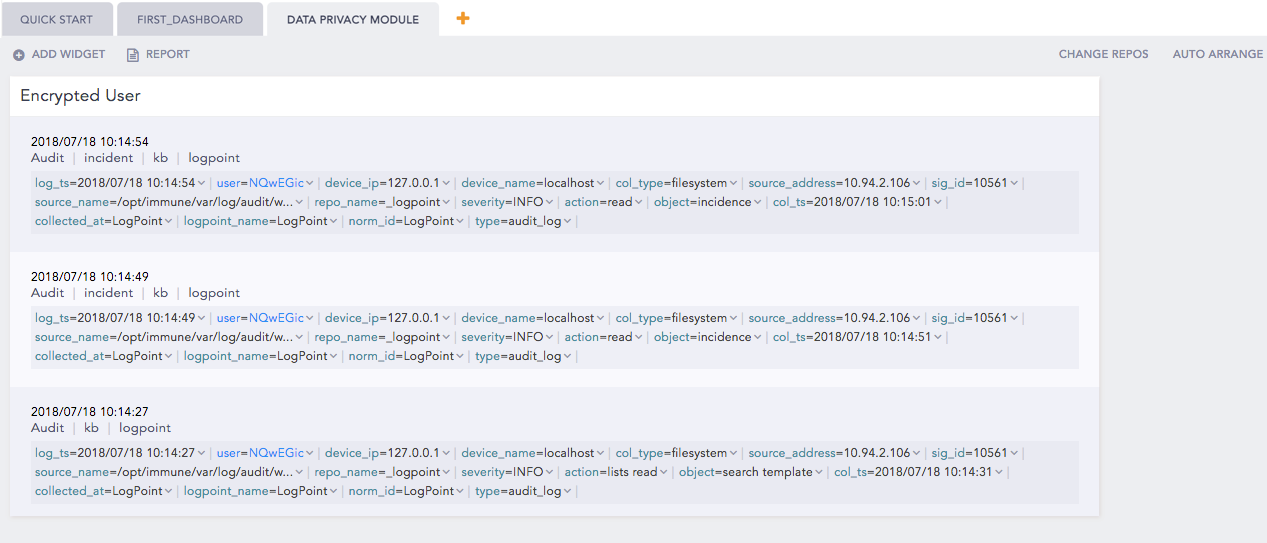The image size is (1267, 543).
Task: Click the logpoint tag in third log entry
Action: coord(145,428)
